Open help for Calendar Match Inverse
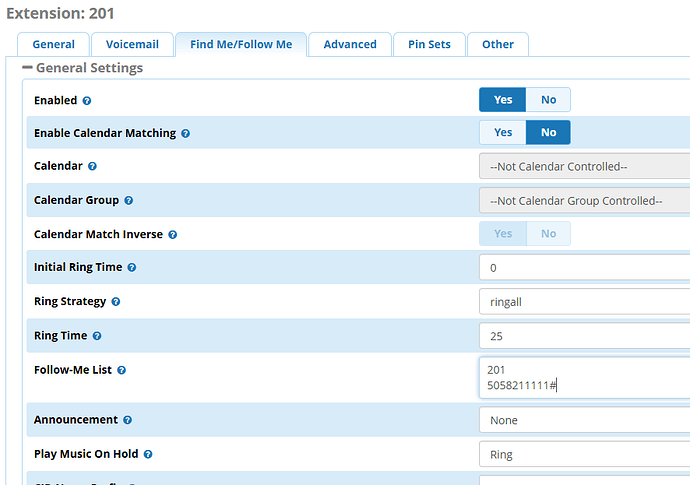This screenshot has height=485, width=690. (x=172, y=235)
